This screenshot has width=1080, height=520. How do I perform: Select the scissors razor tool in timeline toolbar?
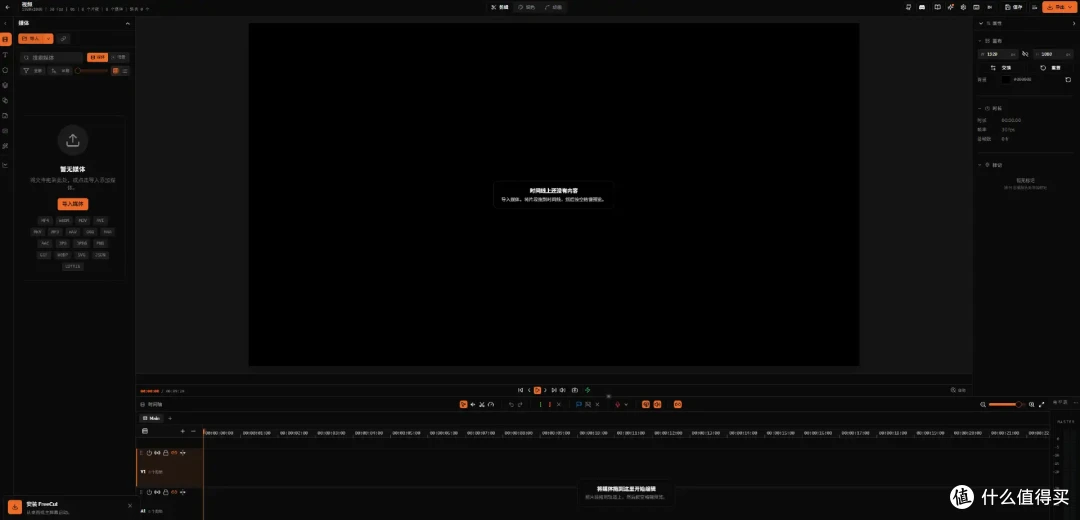pos(481,404)
